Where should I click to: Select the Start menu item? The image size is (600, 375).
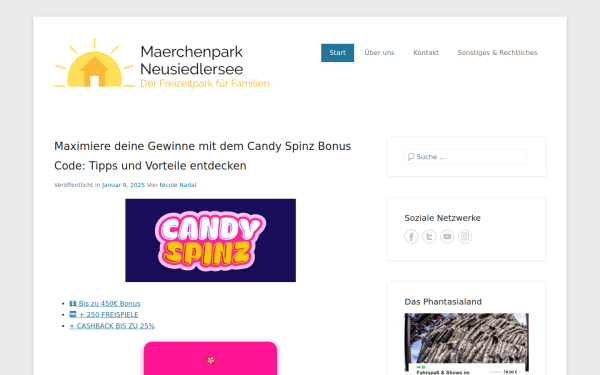click(338, 53)
